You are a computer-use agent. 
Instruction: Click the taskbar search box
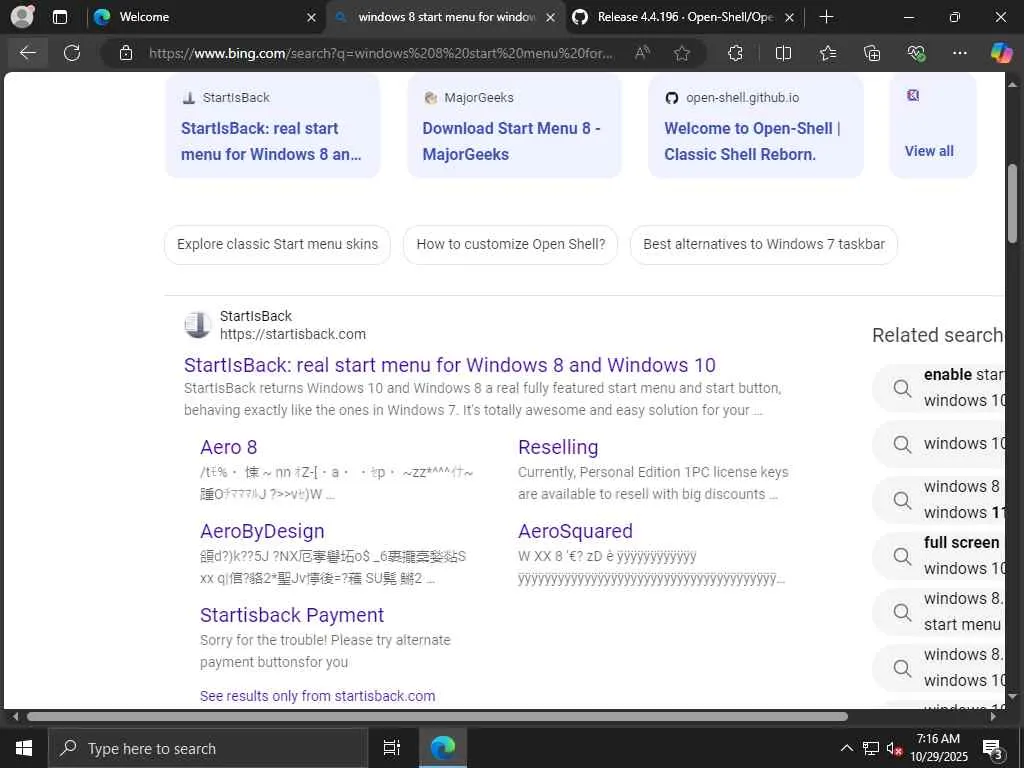click(208, 748)
